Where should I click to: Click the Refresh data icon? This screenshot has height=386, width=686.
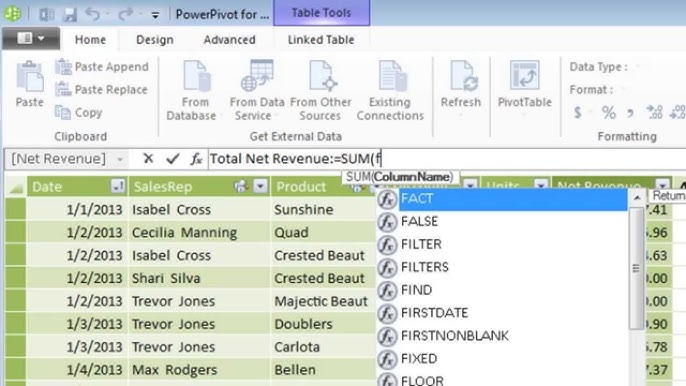click(463, 76)
